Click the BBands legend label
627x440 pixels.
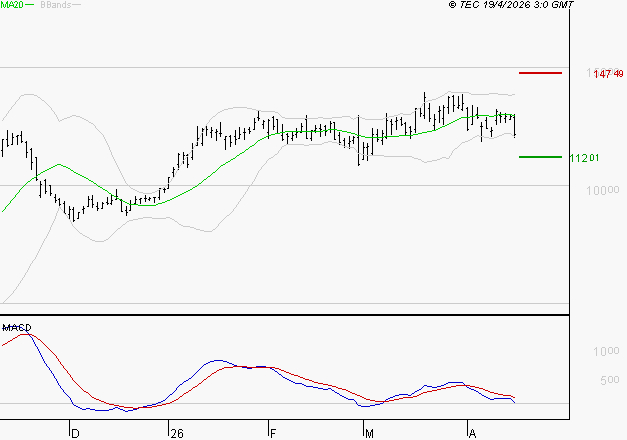tap(56, 5)
